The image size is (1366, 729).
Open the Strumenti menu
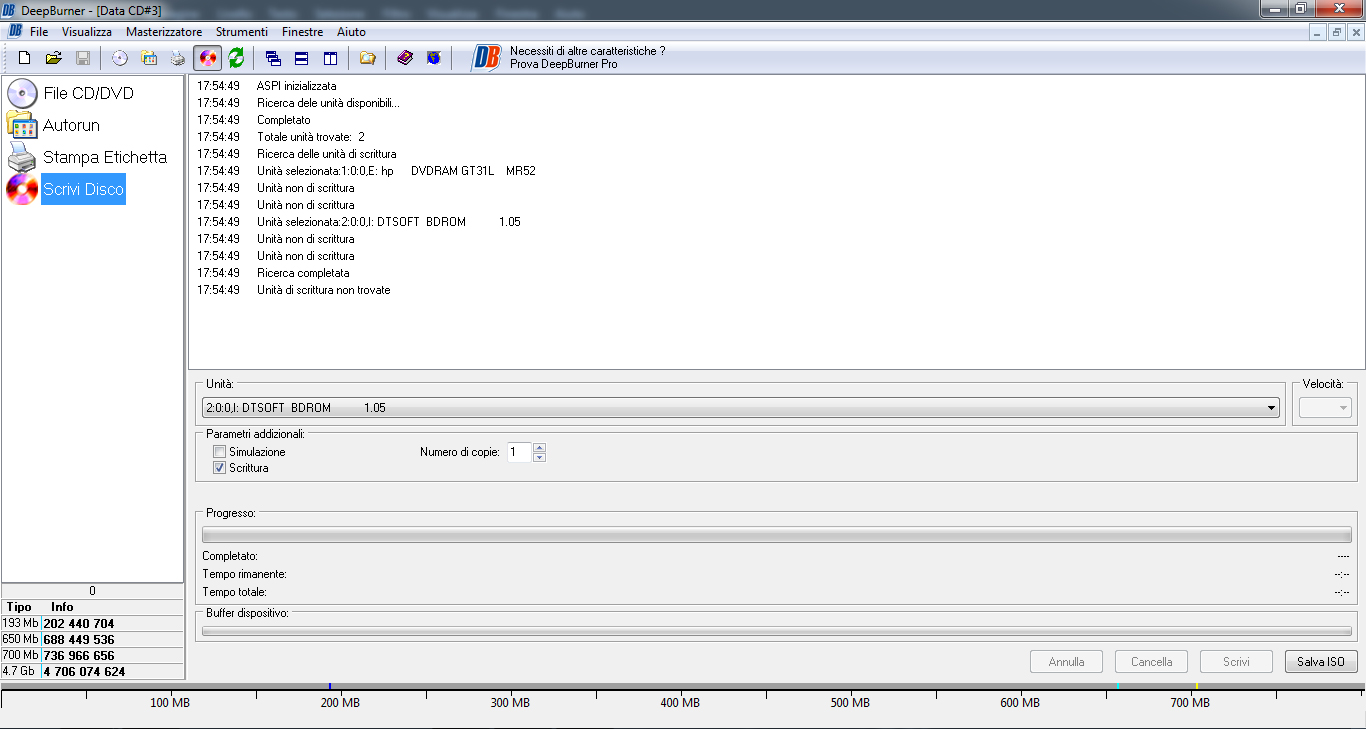[242, 32]
